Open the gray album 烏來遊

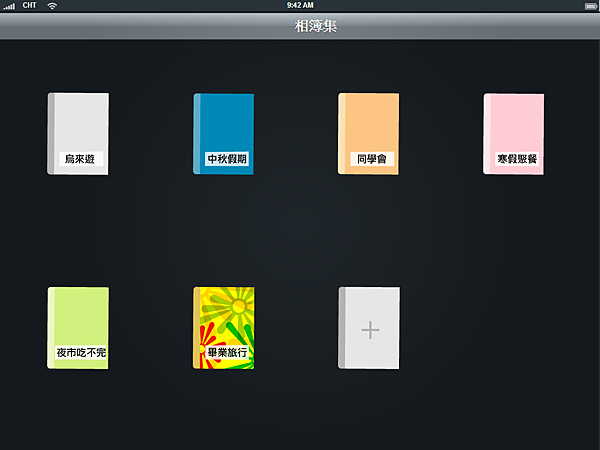[x=78, y=134]
